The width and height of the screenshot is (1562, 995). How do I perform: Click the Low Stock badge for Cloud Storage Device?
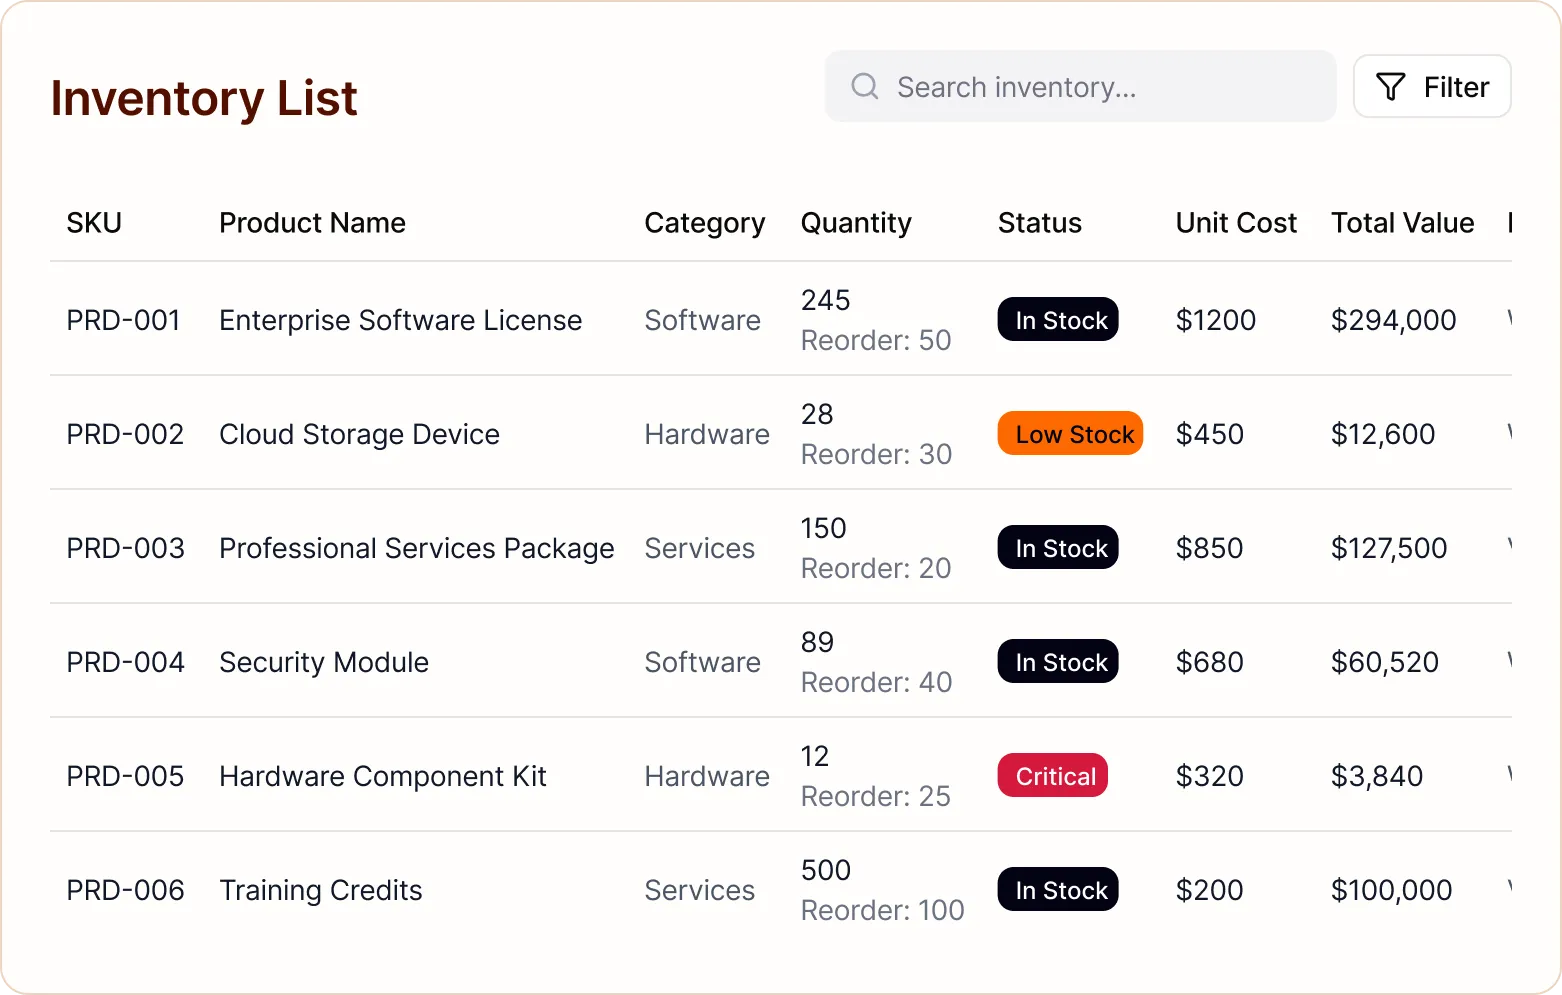[x=1070, y=433]
